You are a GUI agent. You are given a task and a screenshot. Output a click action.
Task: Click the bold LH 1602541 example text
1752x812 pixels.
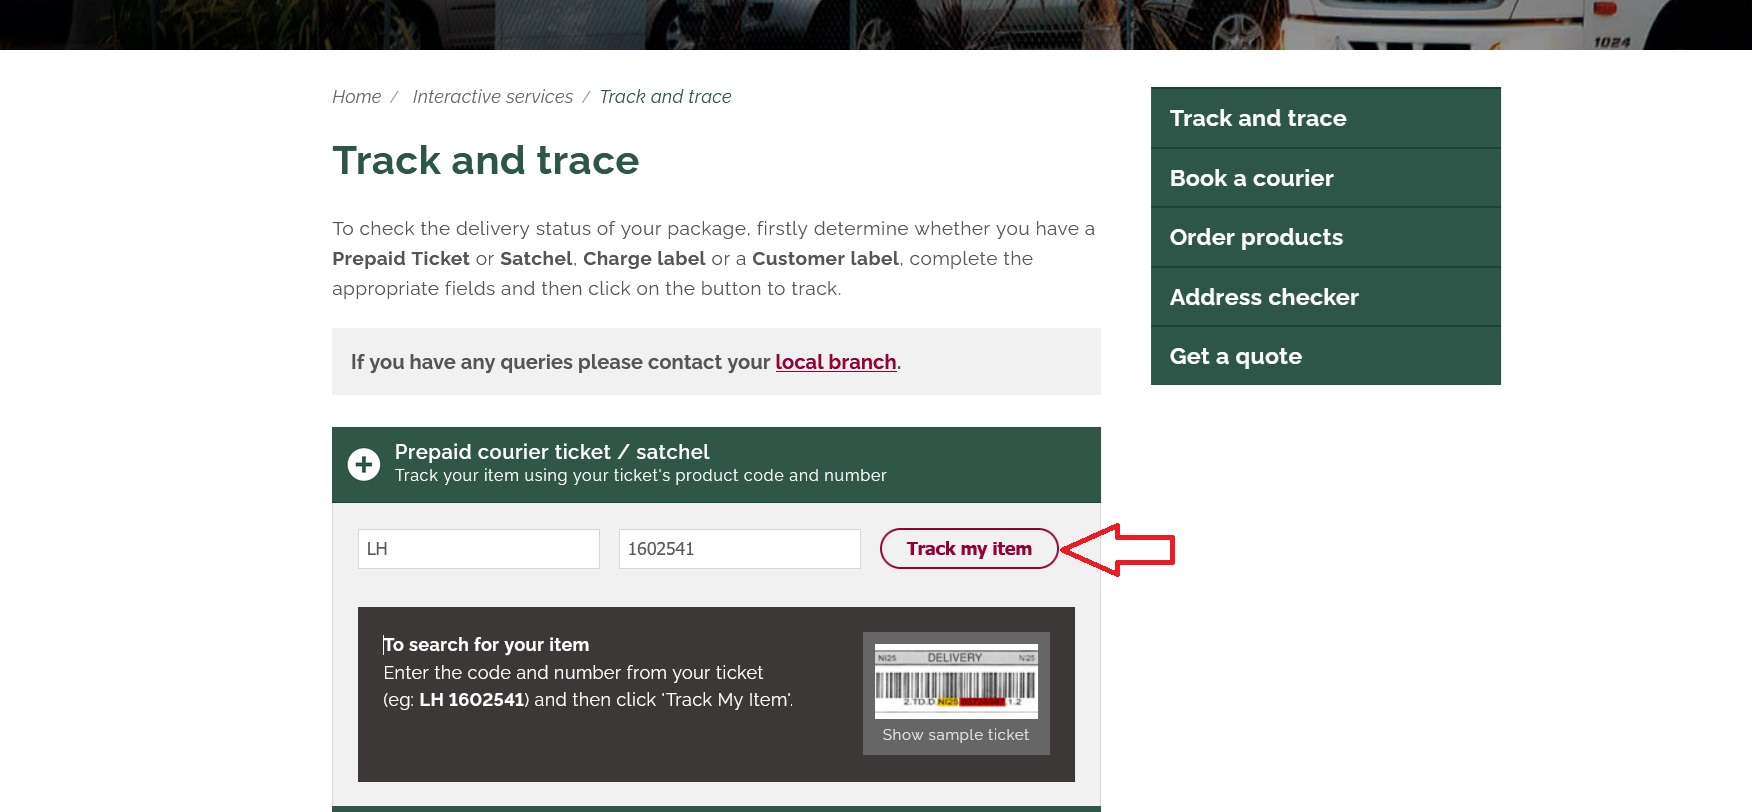(471, 700)
